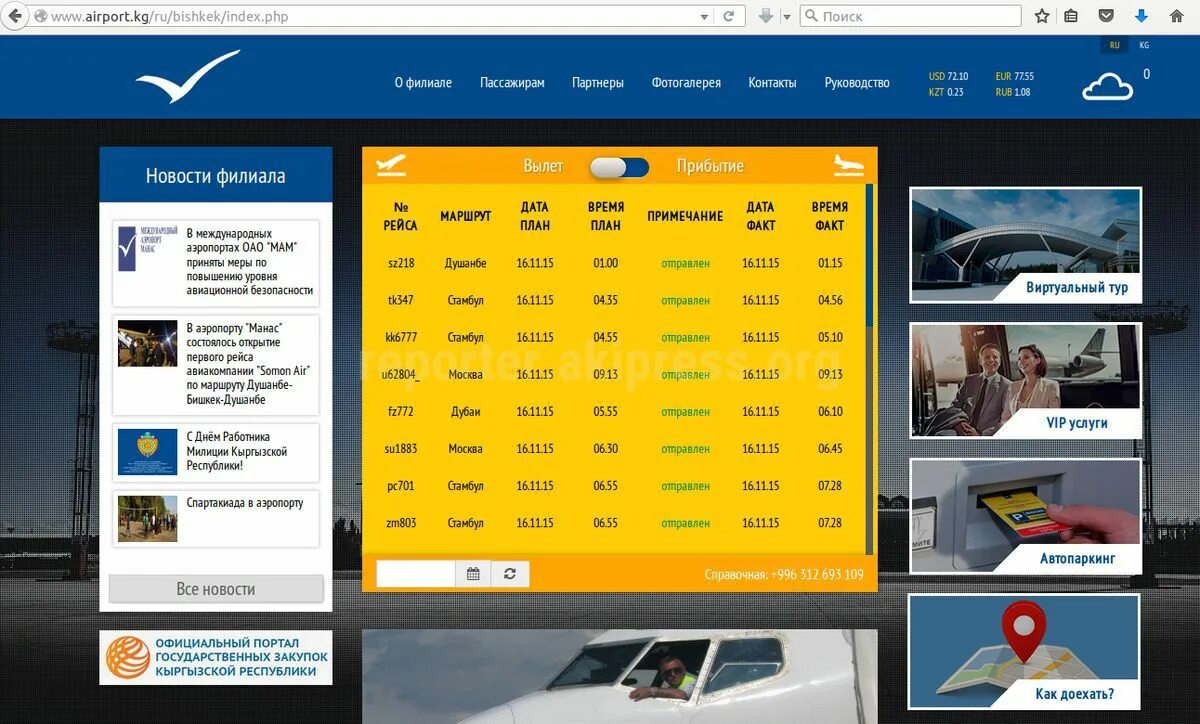Click the USD 72.10 exchange rate
The height and width of the screenshot is (724, 1200).
pos(948,76)
